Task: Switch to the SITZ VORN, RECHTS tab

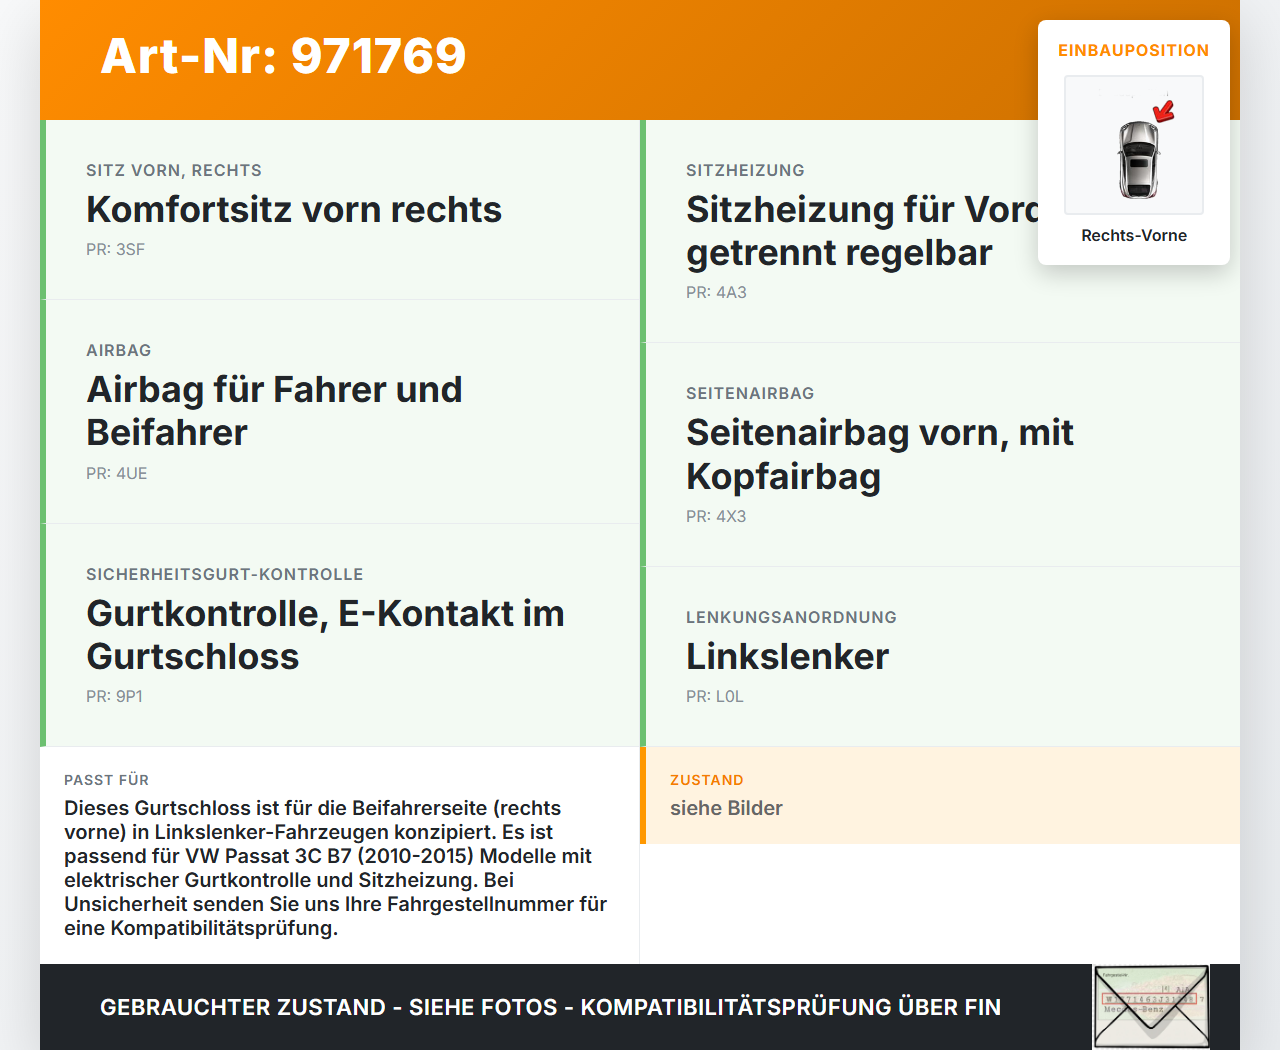Action: pos(174,170)
